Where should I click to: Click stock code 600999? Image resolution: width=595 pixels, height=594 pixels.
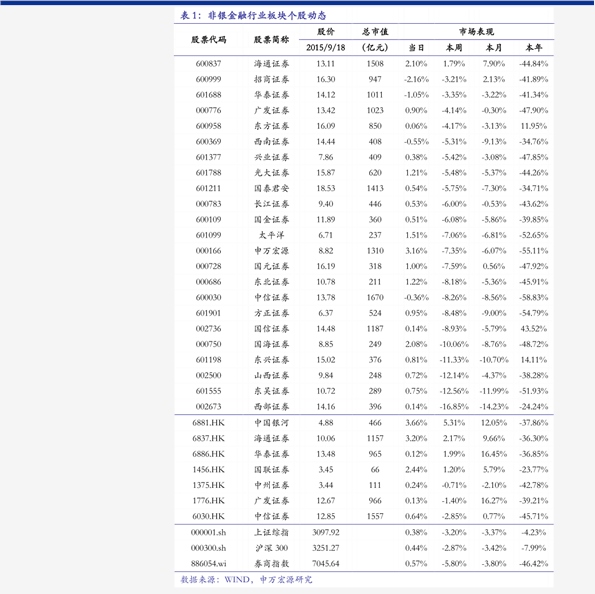208,79
